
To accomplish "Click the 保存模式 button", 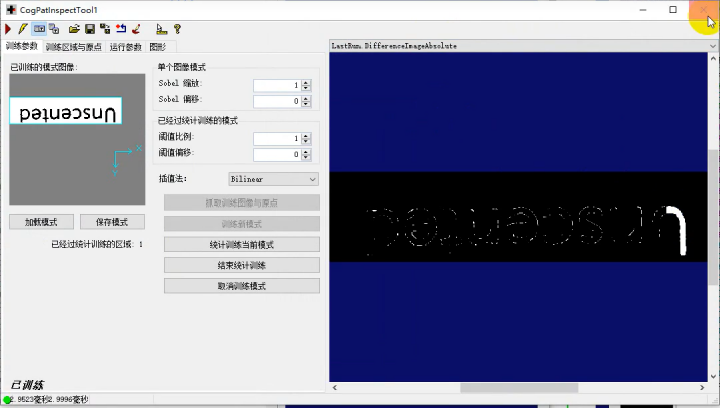I will click(x=112, y=222).
